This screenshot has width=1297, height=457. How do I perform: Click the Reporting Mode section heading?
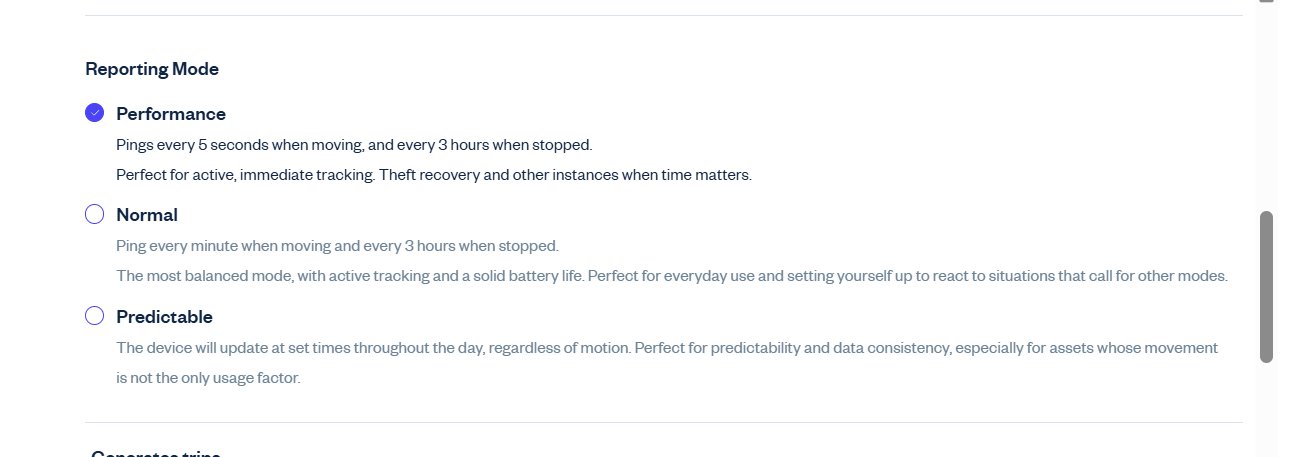(152, 69)
